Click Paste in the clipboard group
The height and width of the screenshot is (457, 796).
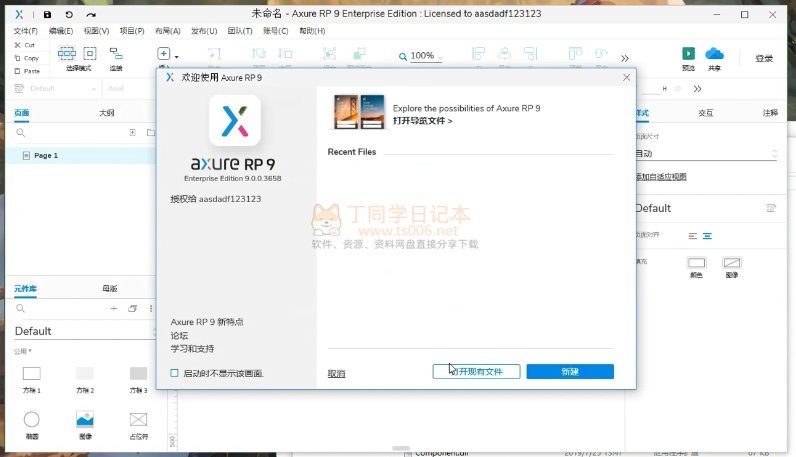click(27, 71)
